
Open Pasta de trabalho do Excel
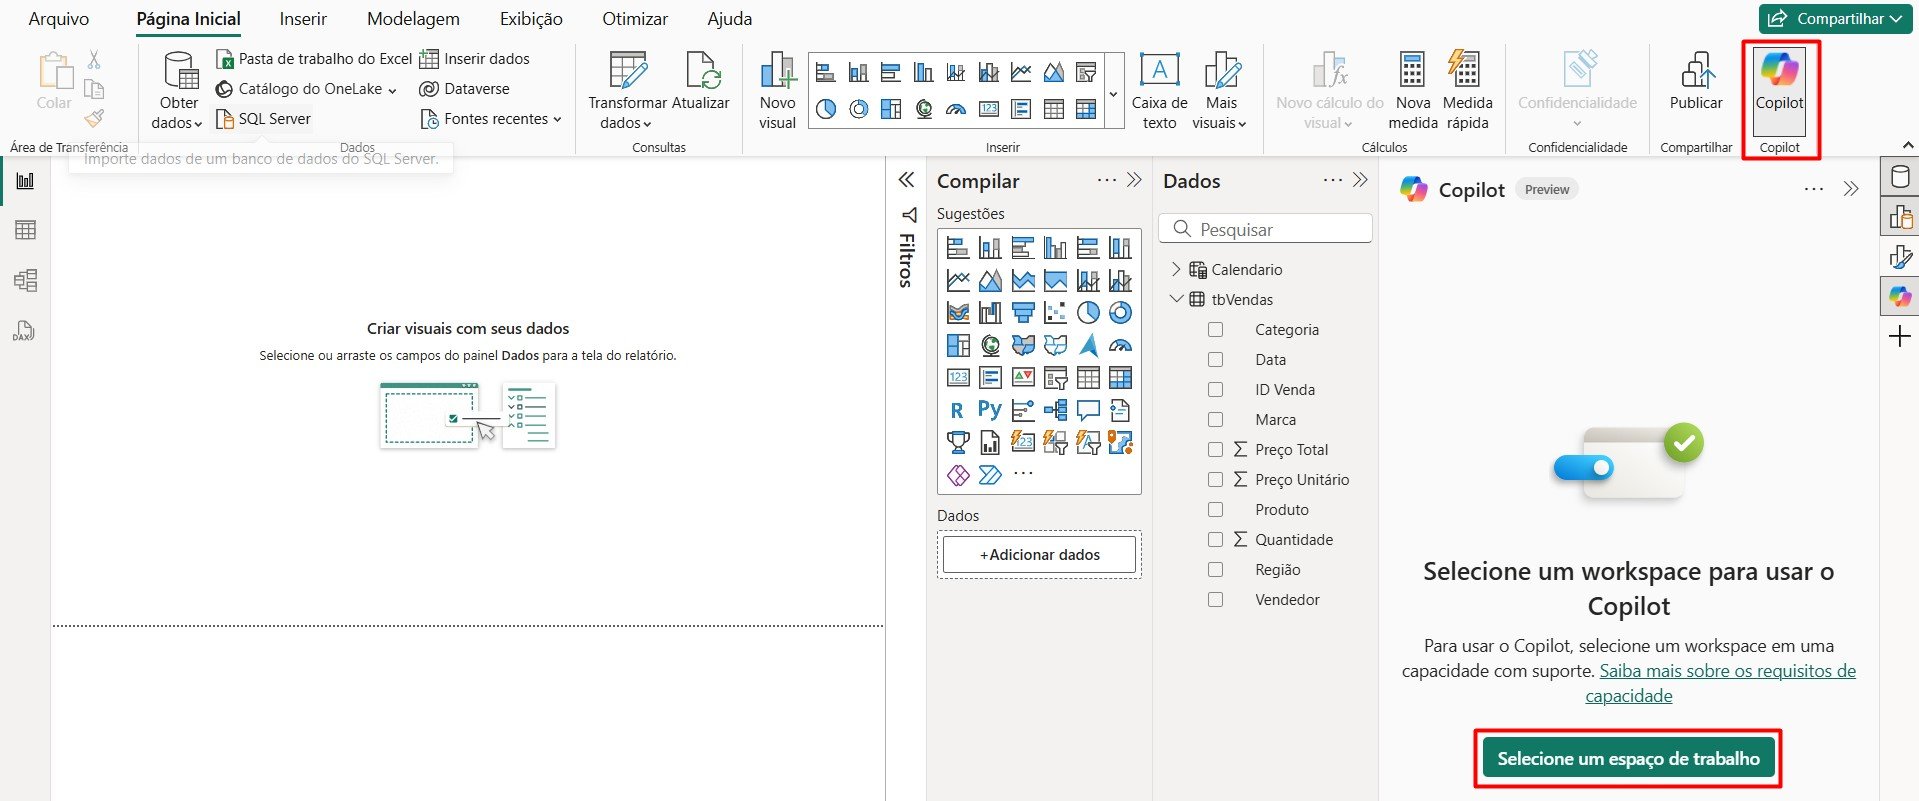[x=314, y=59]
